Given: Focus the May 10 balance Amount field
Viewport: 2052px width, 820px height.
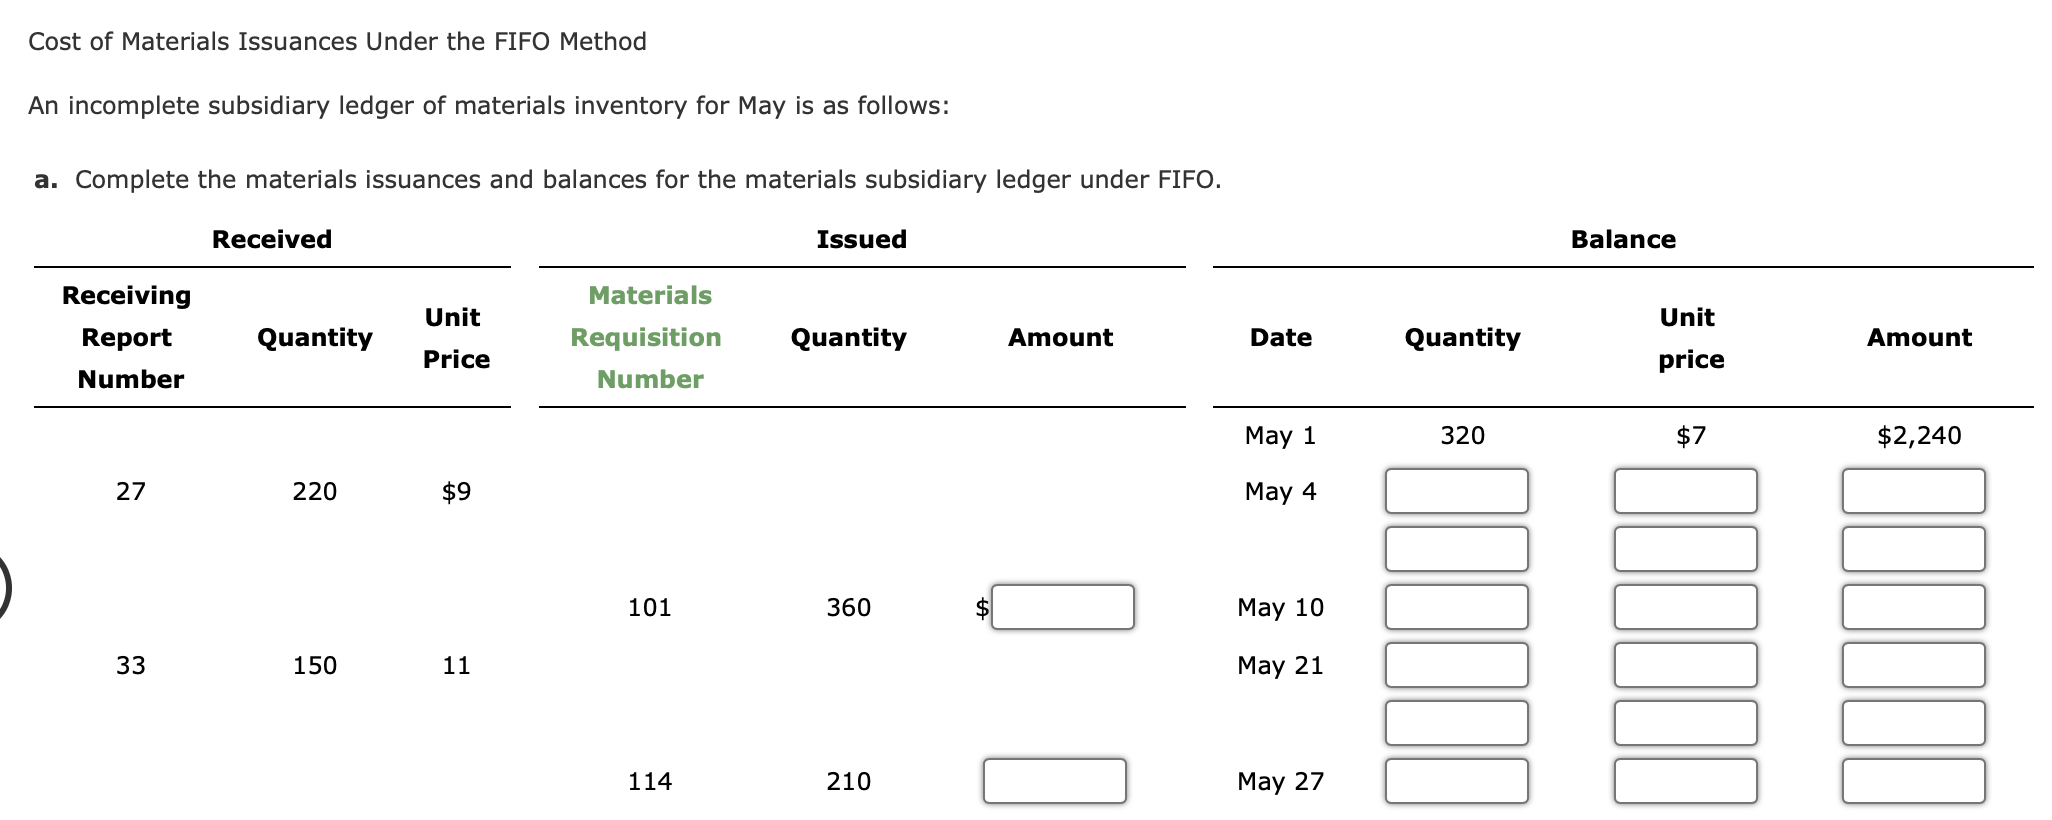Looking at the screenshot, I should click(1913, 607).
